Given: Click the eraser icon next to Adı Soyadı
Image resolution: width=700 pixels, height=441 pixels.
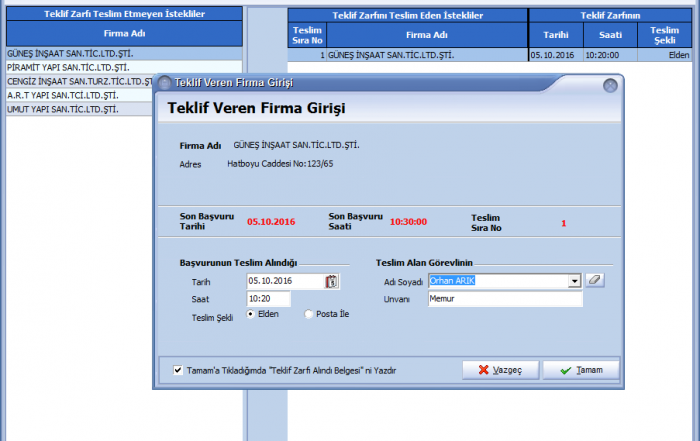Looking at the screenshot, I should (596, 281).
